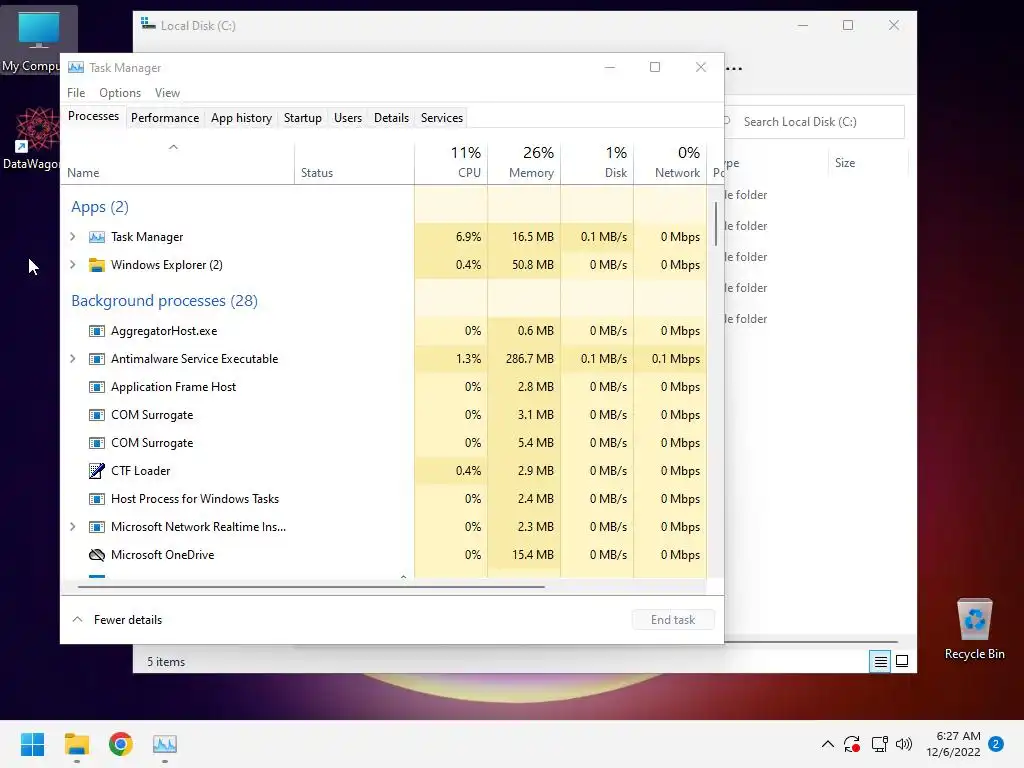Sort by the Disk column header
Screen dimensions: 1024x768
(x=598, y=163)
